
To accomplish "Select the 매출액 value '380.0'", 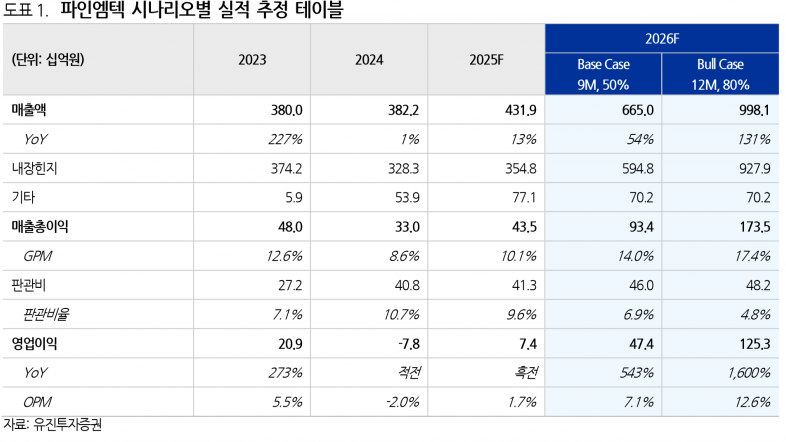I will coord(286,110).
